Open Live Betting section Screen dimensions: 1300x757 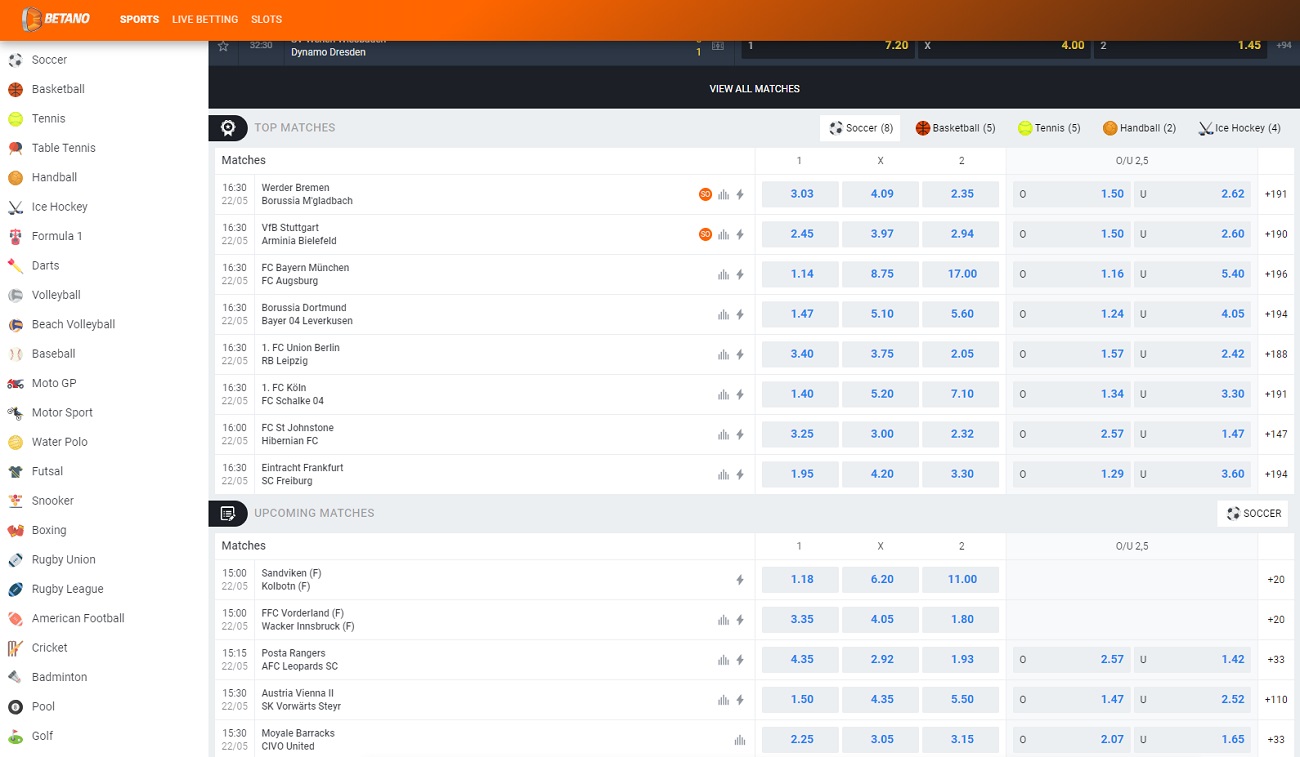205,19
